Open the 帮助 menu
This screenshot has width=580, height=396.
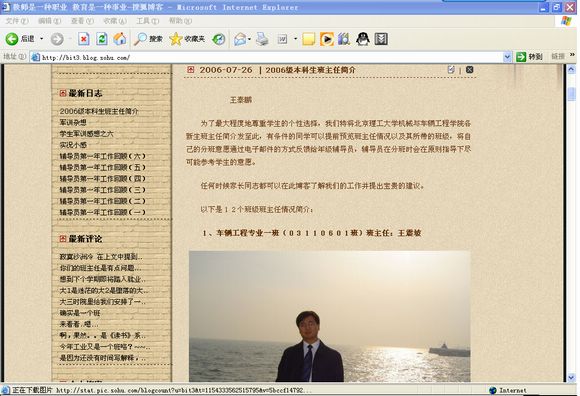[180, 21]
